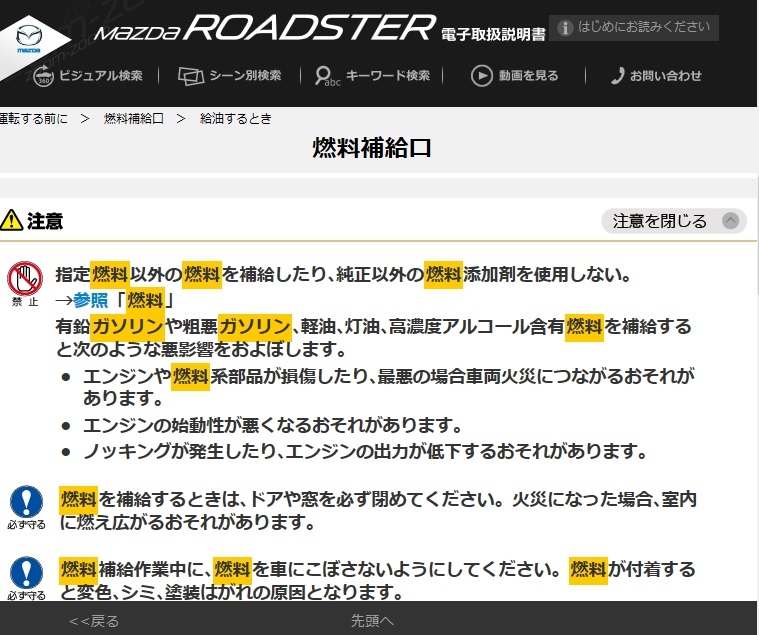Click highlighted 燃料 inside 「」 brackets
This screenshot has width=759, height=635.
pyautogui.click(x=146, y=301)
